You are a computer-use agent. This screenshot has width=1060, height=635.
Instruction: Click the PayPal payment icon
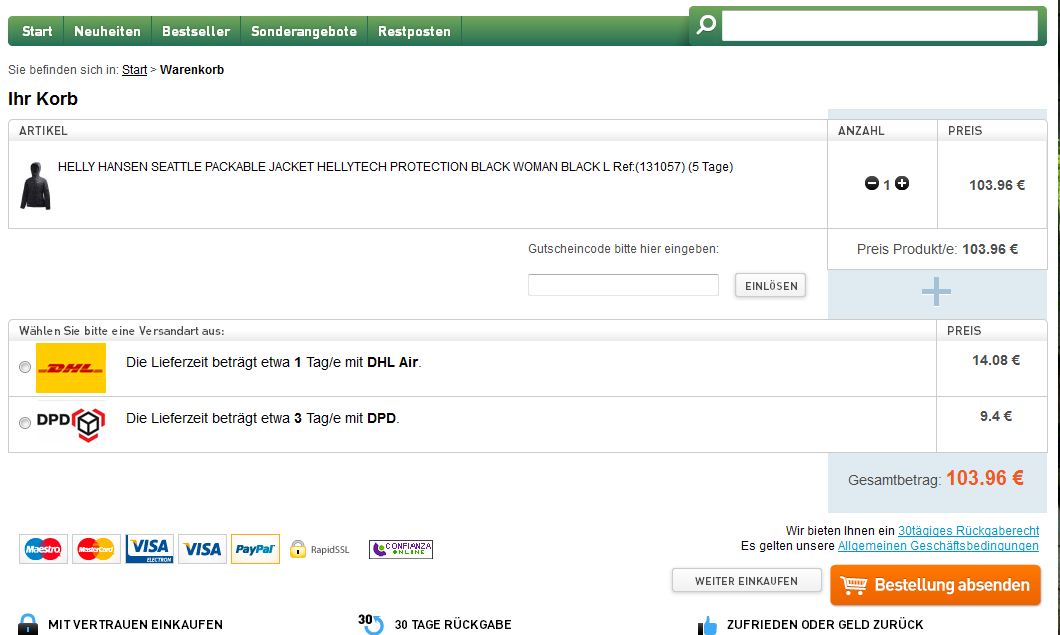[255, 549]
